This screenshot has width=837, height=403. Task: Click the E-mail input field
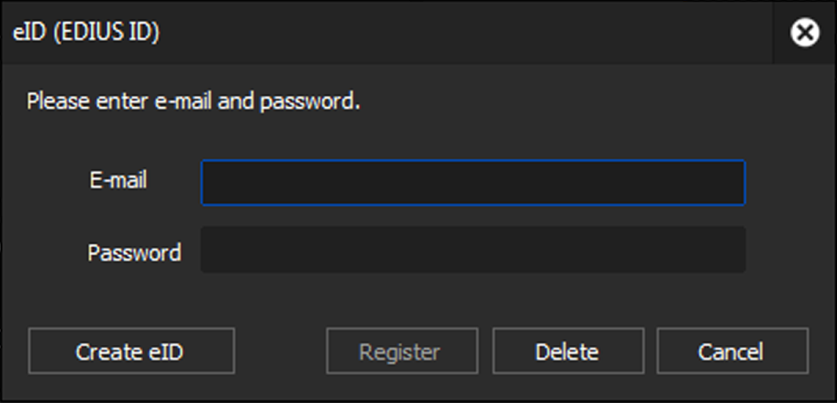pos(472,183)
